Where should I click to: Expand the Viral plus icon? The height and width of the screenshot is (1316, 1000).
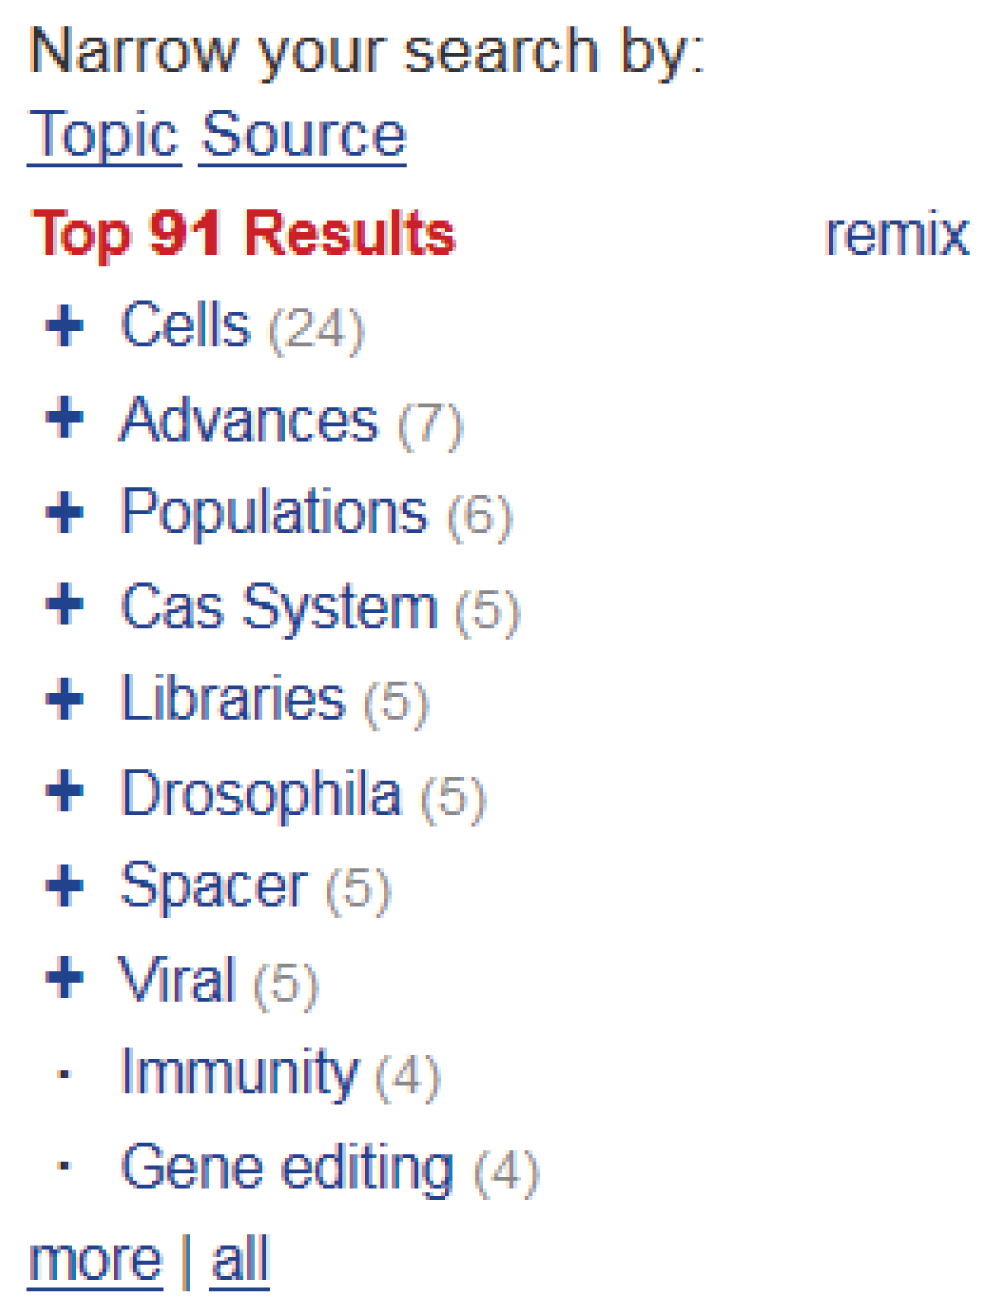[65, 978]
